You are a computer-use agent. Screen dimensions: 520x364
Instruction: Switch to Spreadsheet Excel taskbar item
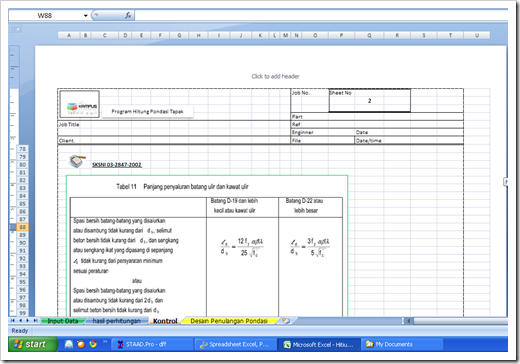click(235, 345)
